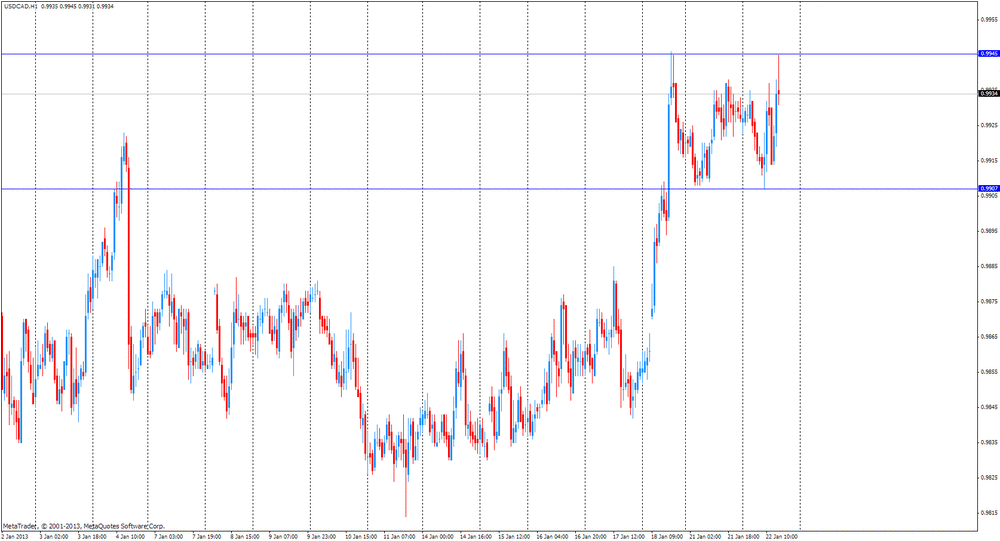The image size is (1000, 541).
Task: Click the 11 Jan 07:00 time label
Action: [x=399, y=537]
